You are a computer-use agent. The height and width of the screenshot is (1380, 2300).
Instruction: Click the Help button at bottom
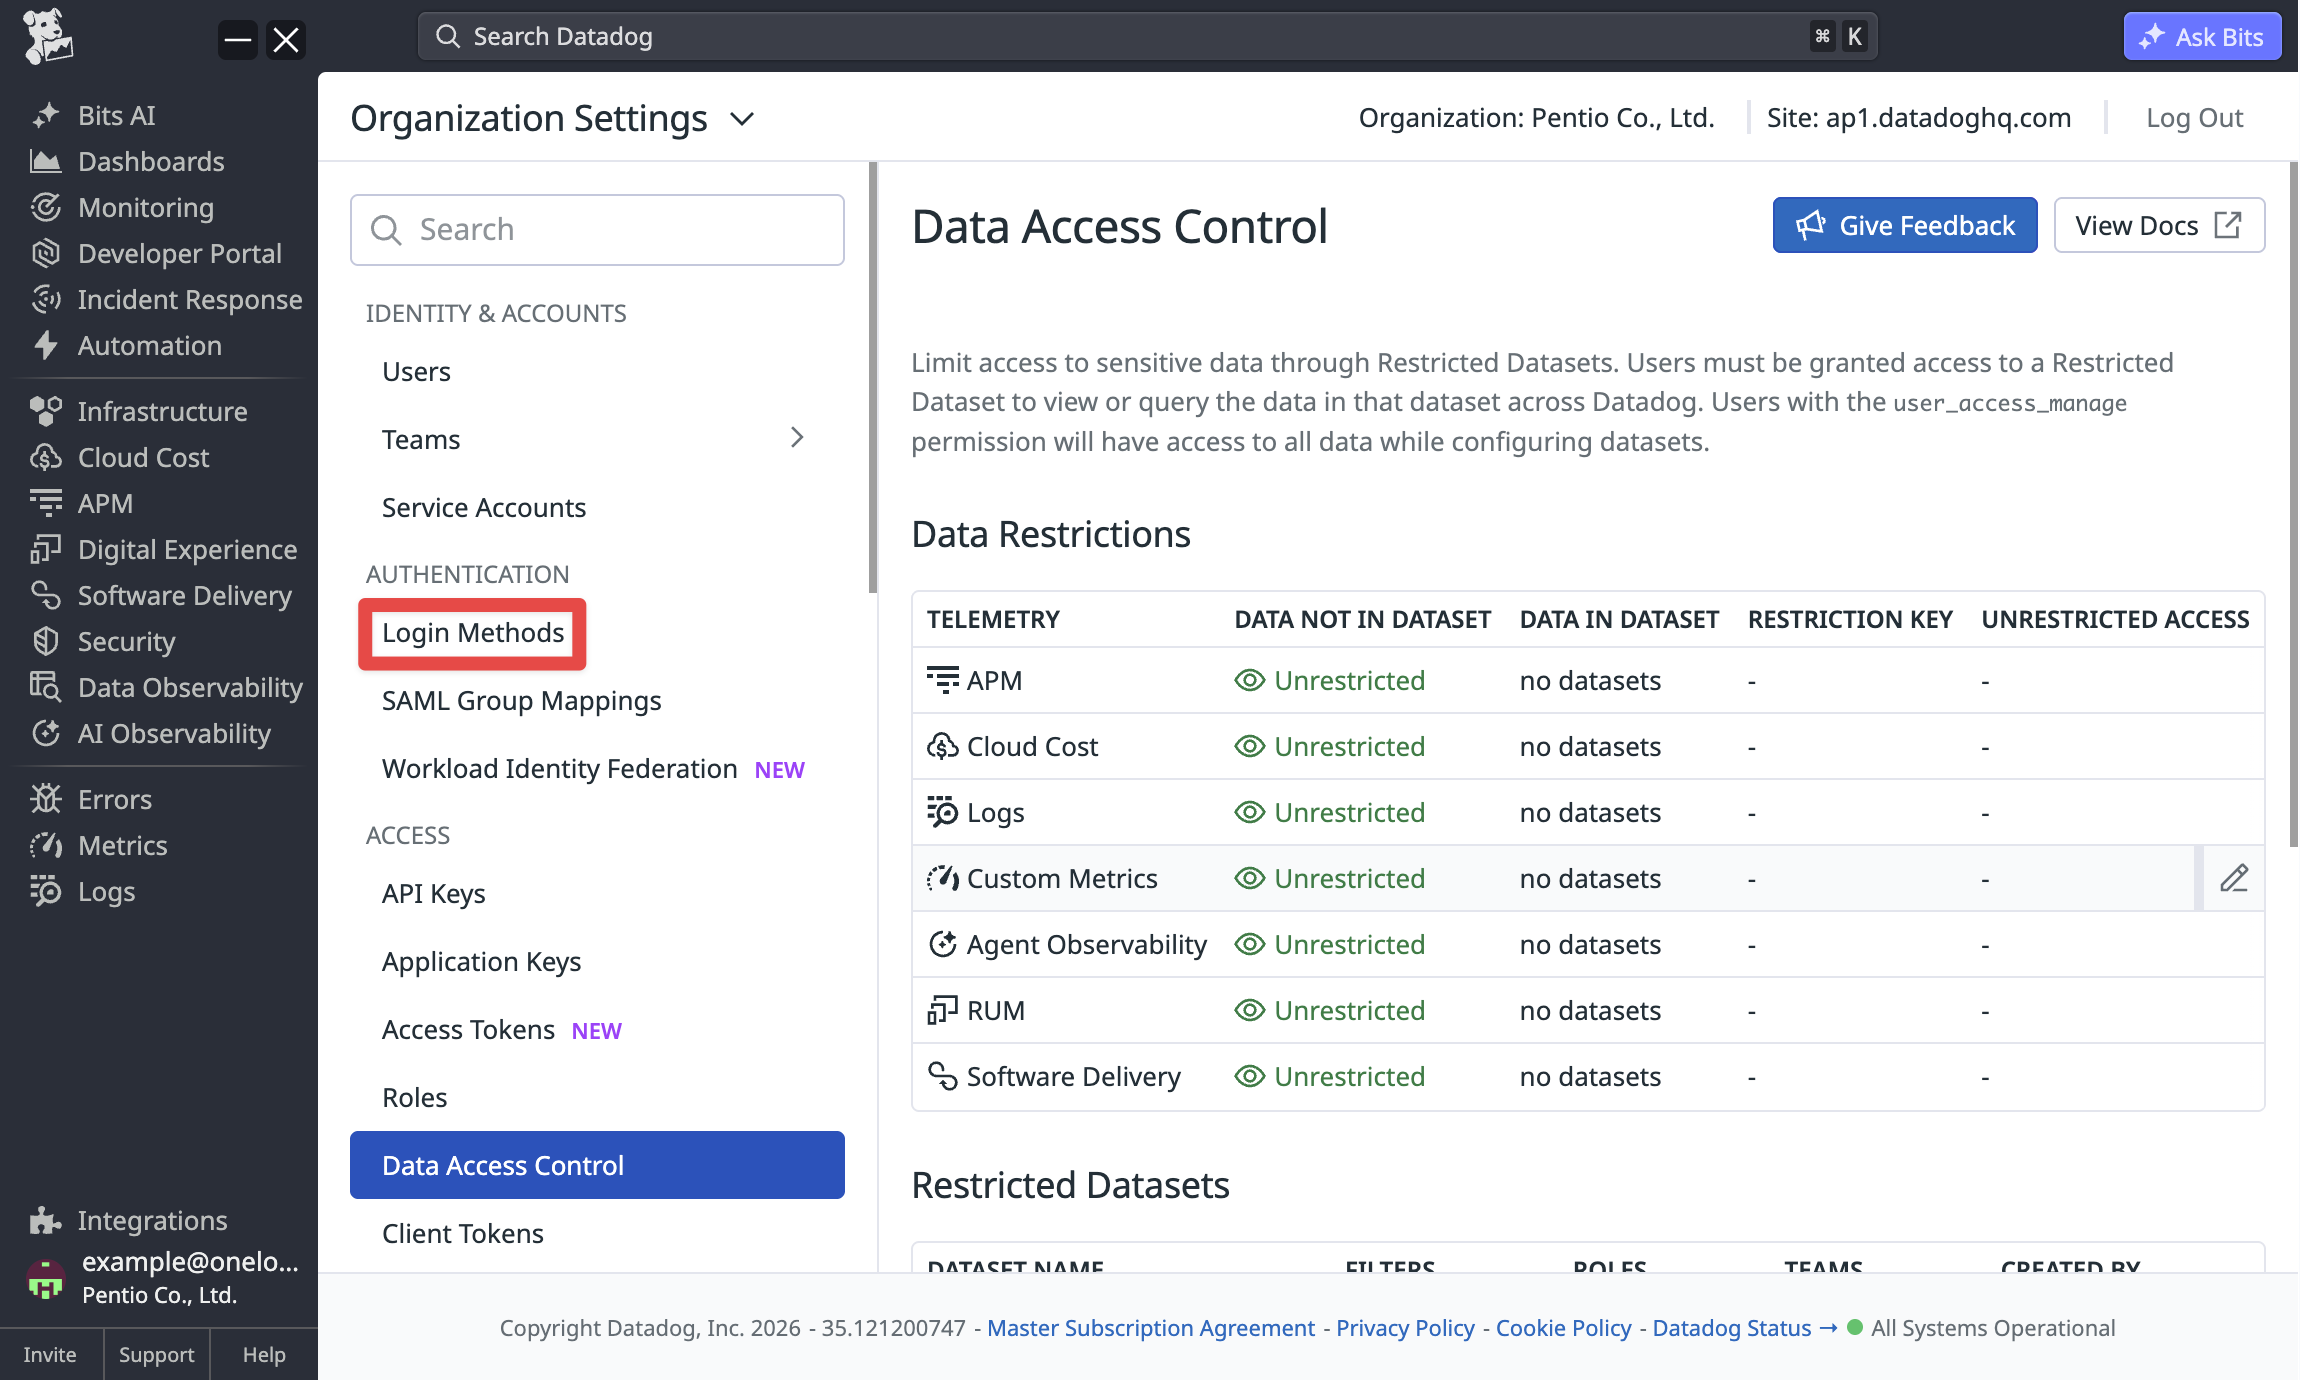click(264, 1354)
